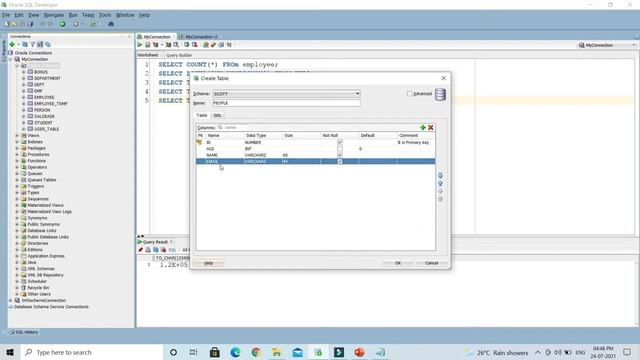Toggle the Advanced checkbox in Create Table
640x360 pixels.
(409, 93)
